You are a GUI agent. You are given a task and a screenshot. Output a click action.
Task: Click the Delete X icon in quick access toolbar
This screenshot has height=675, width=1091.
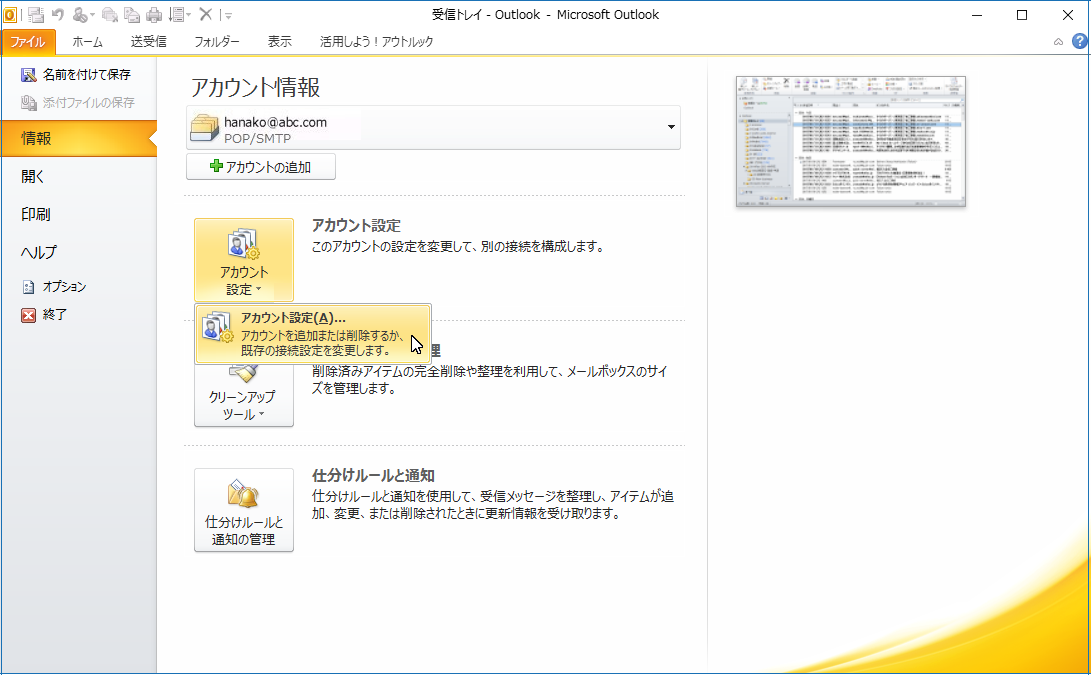(205, 15)
